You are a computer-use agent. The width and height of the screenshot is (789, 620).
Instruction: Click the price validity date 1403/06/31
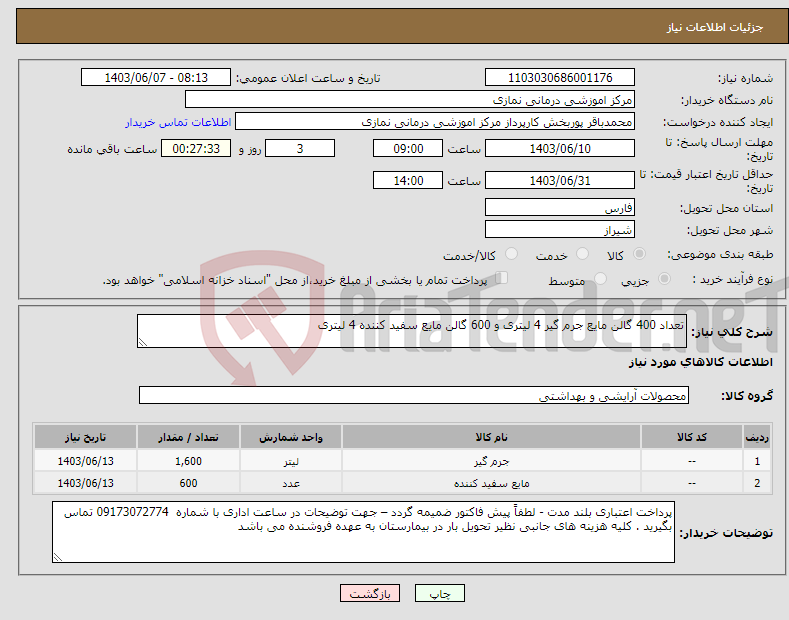[x=560, y=180]
